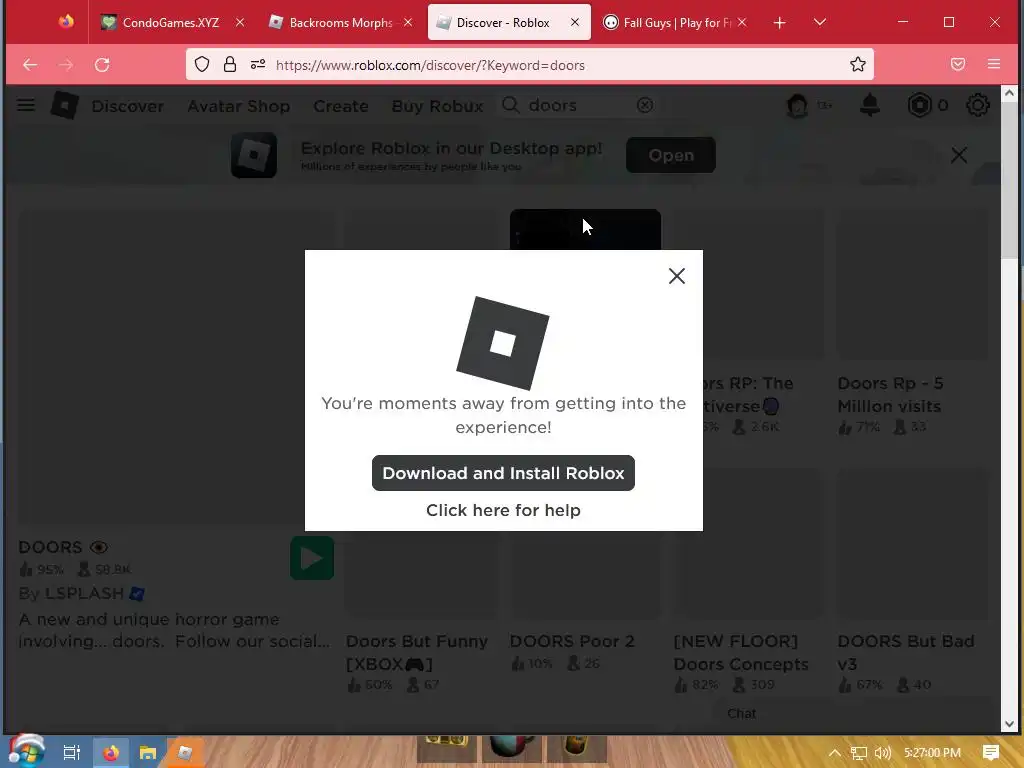Click the Firefox taskbar icon
1024x768 pixels.
111,753
